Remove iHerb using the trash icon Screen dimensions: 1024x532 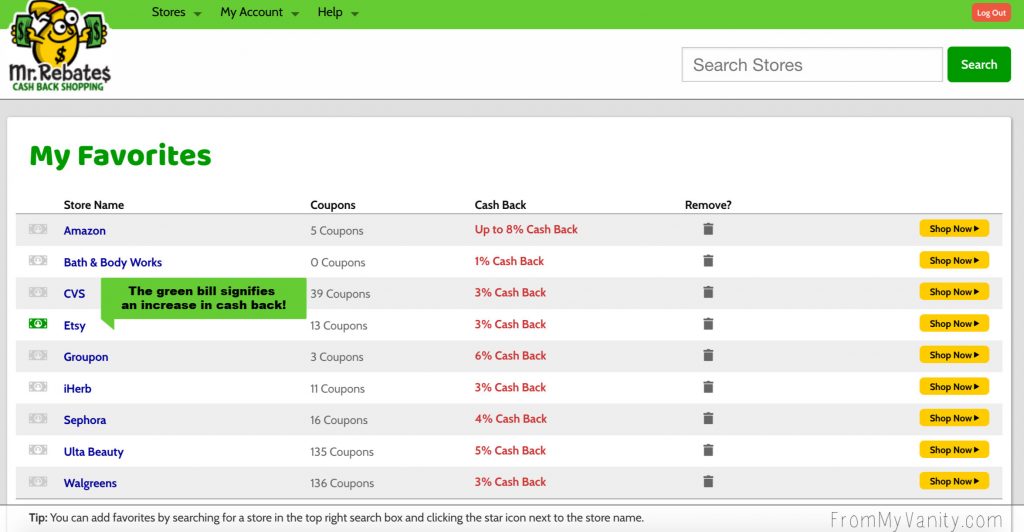[x=708, y=386]
